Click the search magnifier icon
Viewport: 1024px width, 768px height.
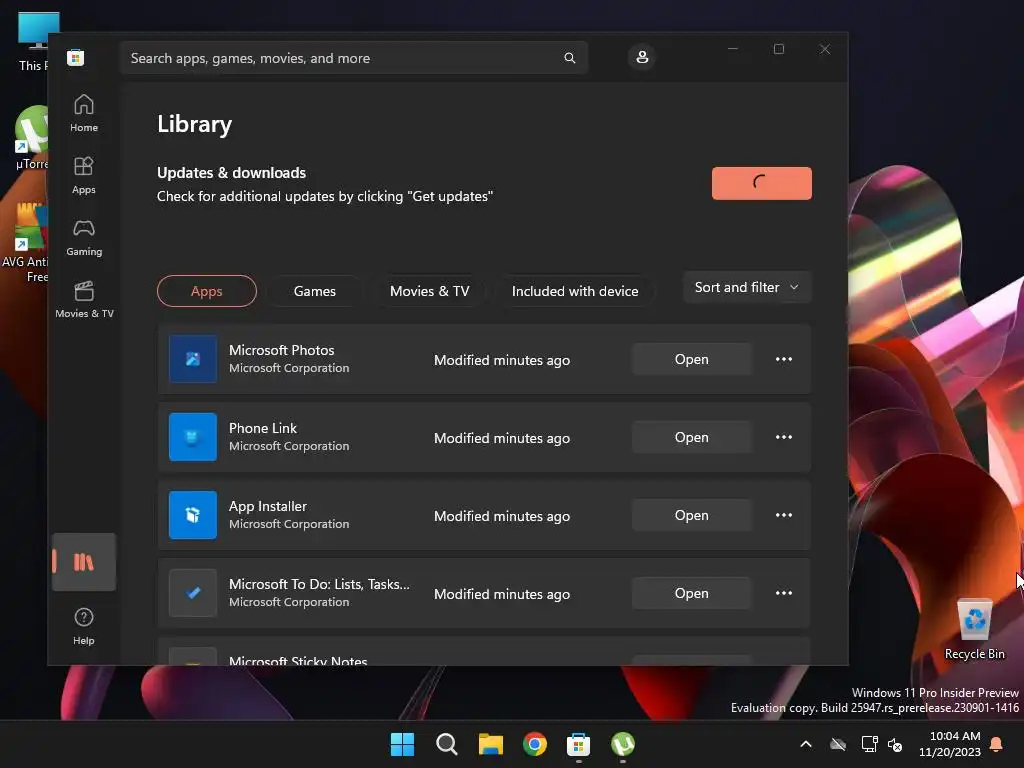[569, 58]
